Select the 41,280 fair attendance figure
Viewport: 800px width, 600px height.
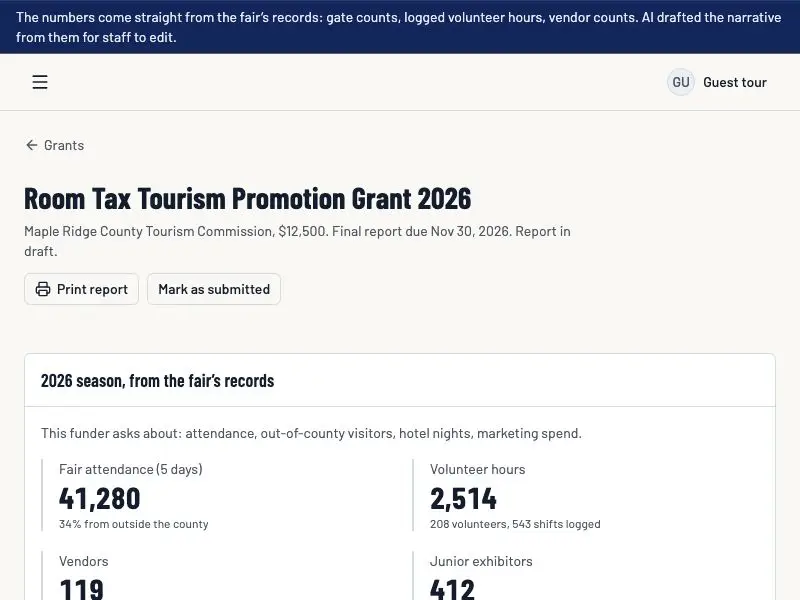pyautogui.click(x=99, y=498)
